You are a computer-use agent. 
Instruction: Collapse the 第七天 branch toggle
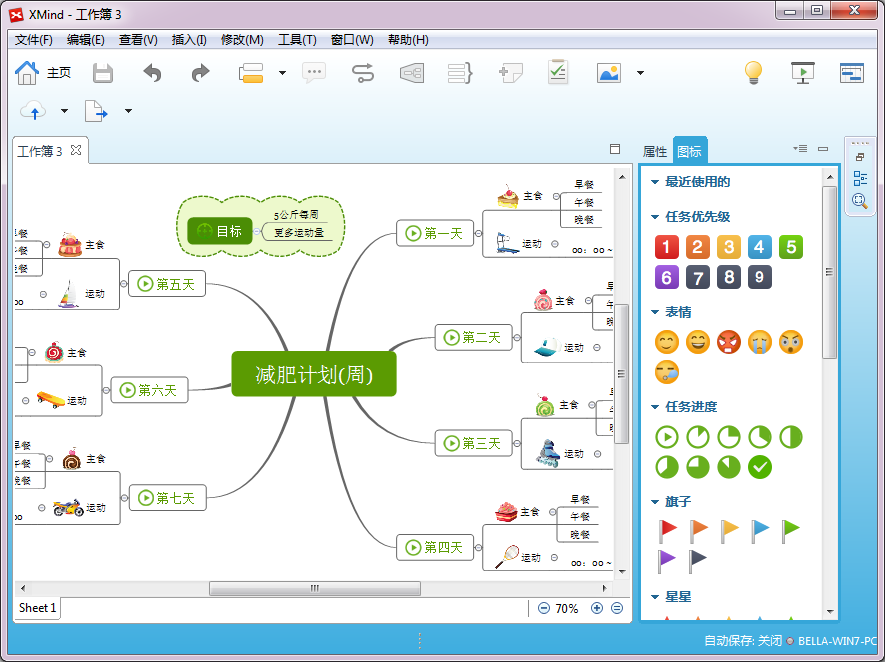pos(124,497)
